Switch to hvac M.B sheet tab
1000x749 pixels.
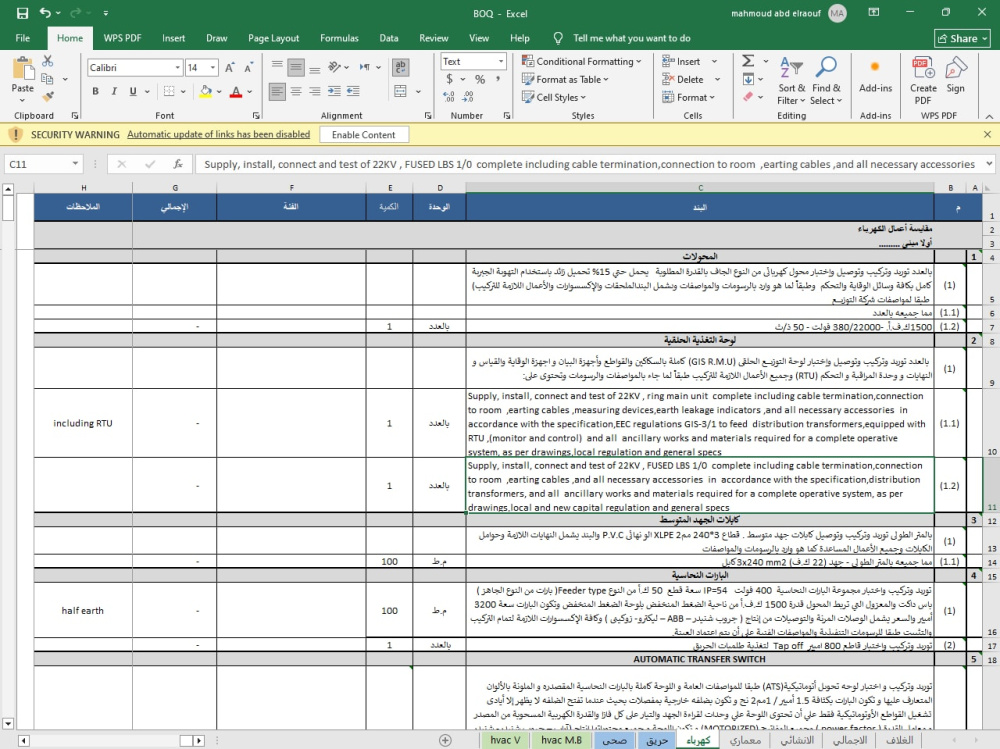(x=561, y=740)
